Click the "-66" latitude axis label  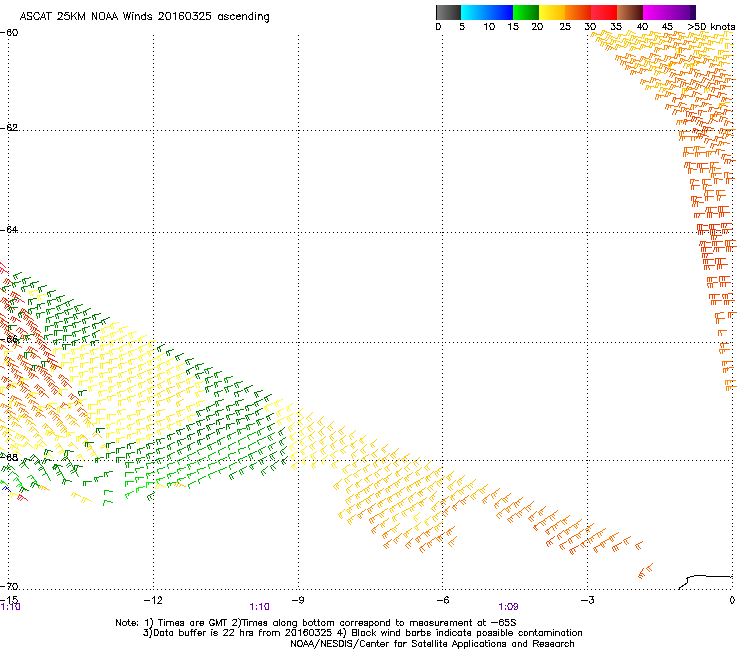pos(9,339)
